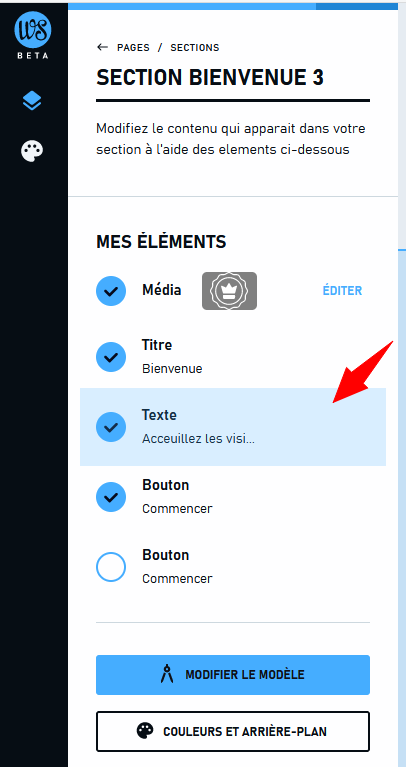Uncheck the Titre element checkbox
The height and width of the screenshot is (767, 406).
(111, 357)
